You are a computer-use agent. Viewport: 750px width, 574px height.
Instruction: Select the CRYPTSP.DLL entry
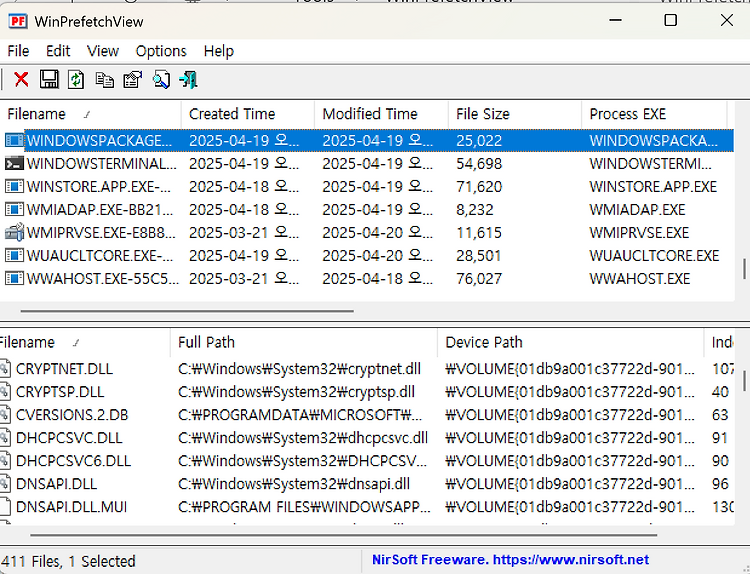(60, 392)
